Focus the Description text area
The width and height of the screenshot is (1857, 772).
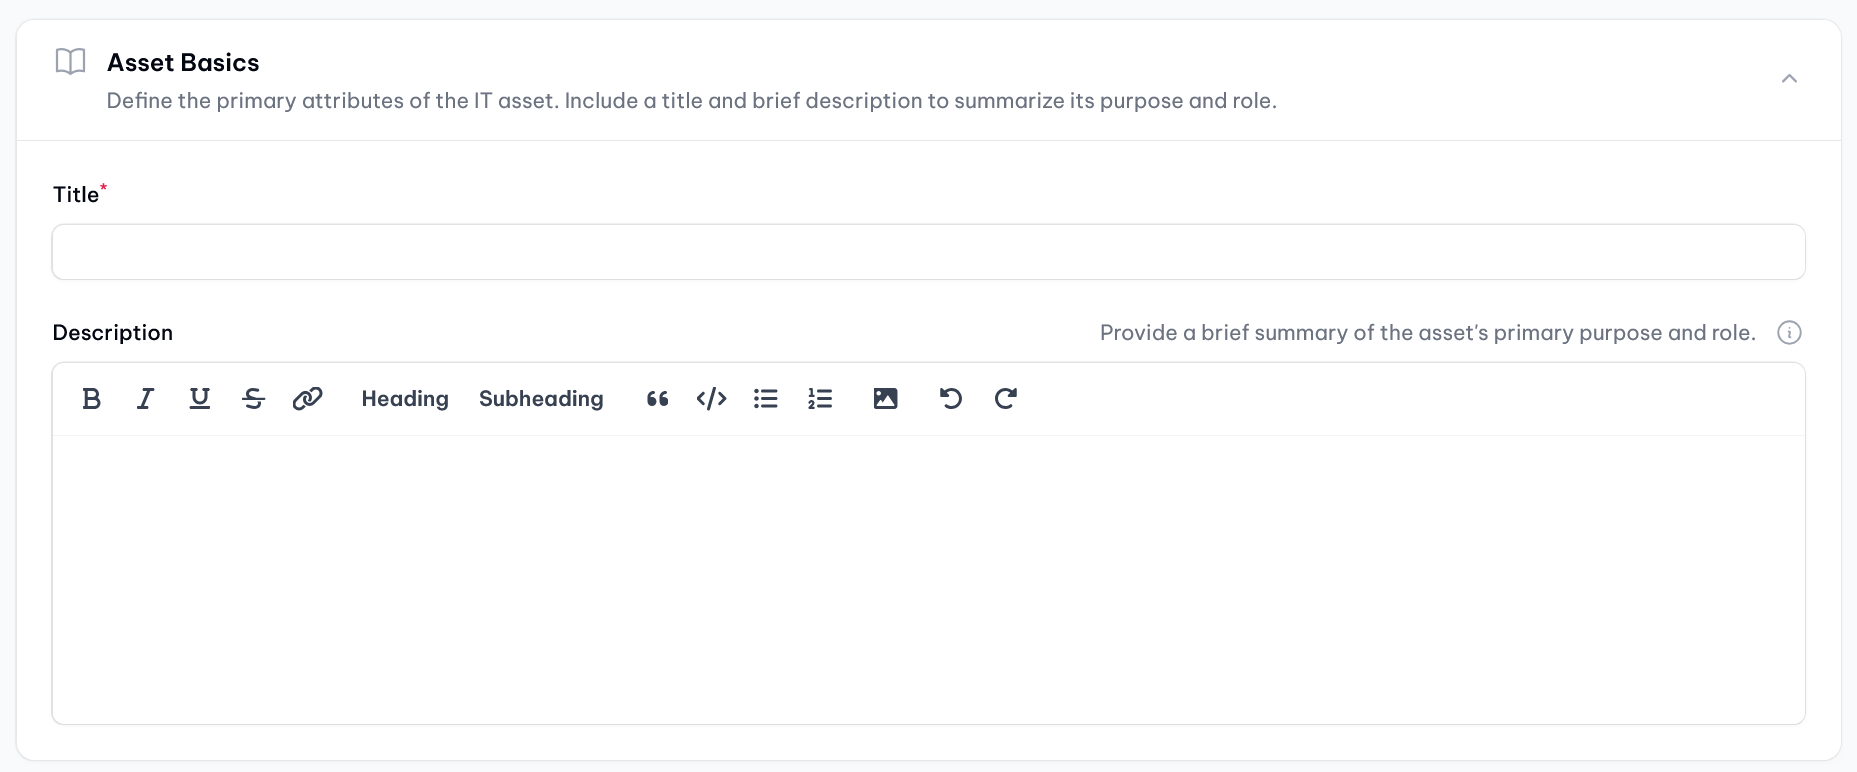coord(928,579)
